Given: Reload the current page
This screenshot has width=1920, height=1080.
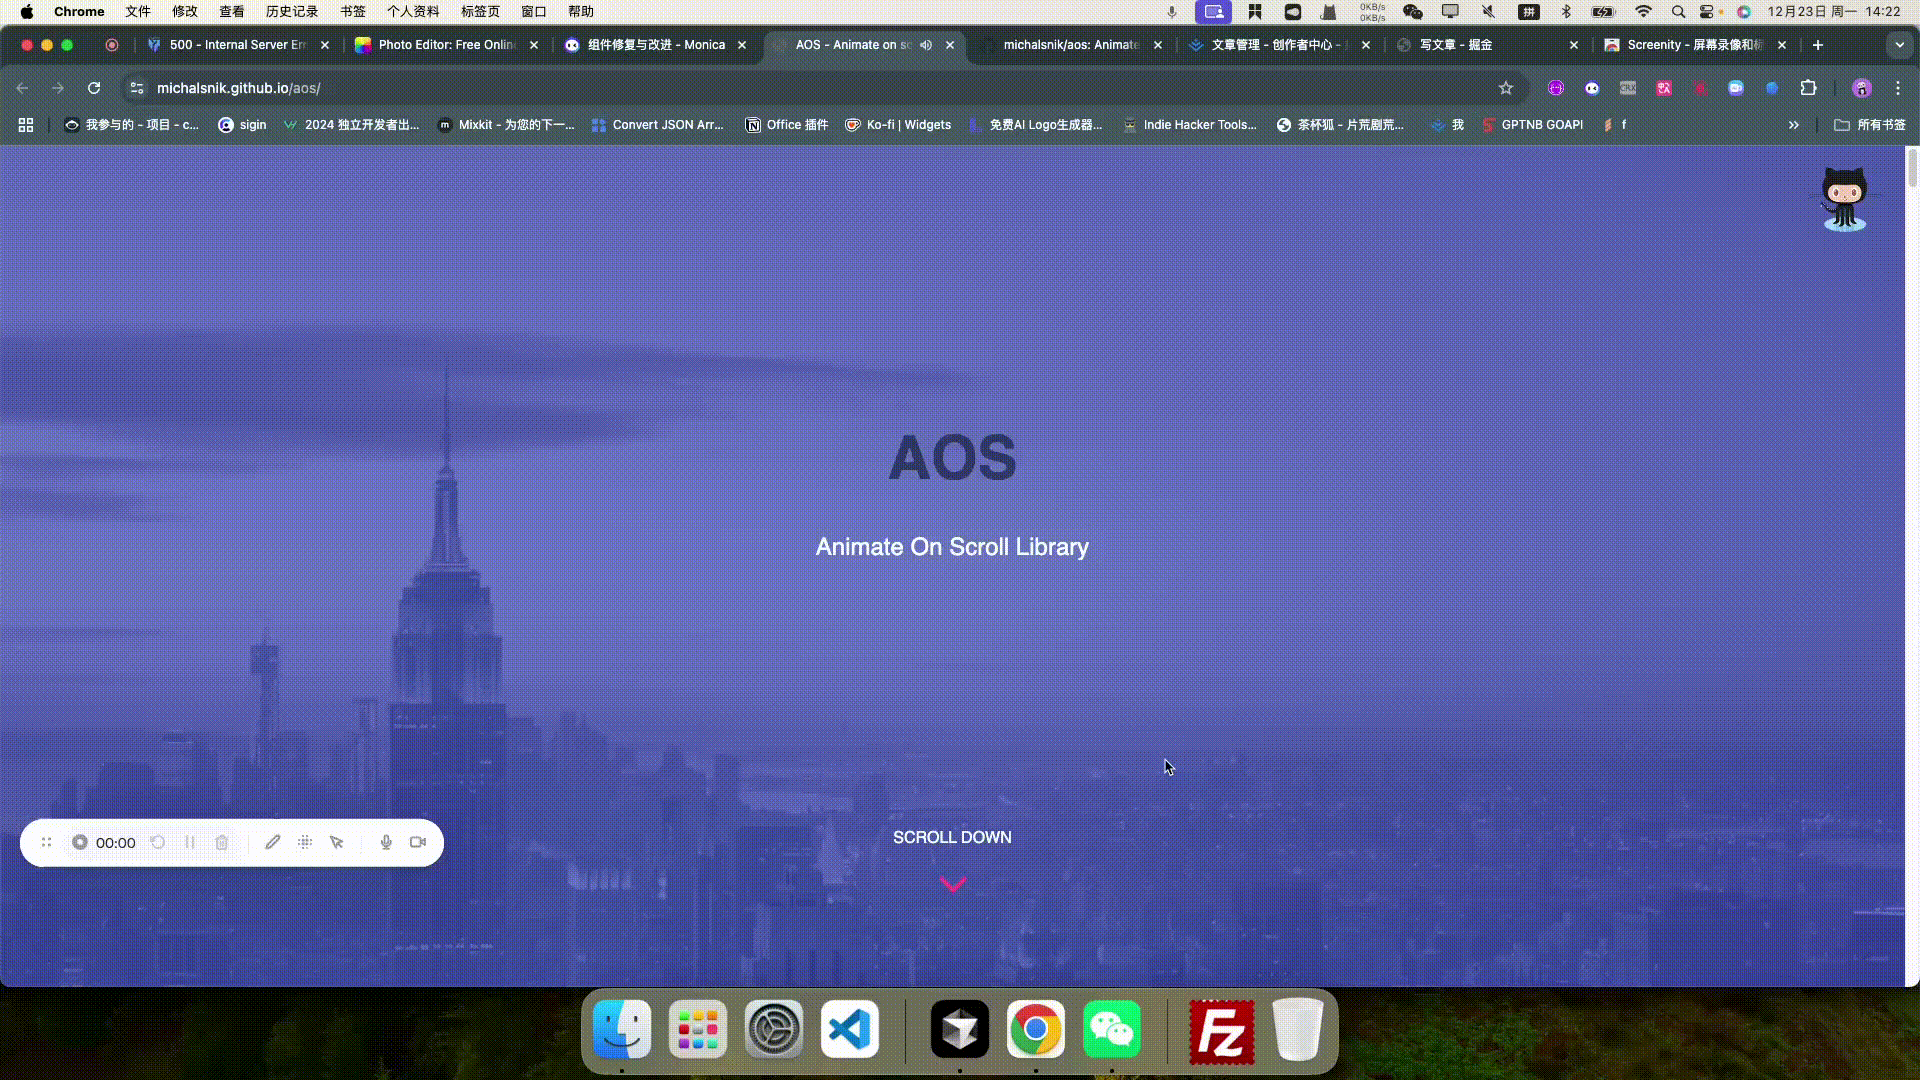Looking at the screenshot, I should pos(94,88).
